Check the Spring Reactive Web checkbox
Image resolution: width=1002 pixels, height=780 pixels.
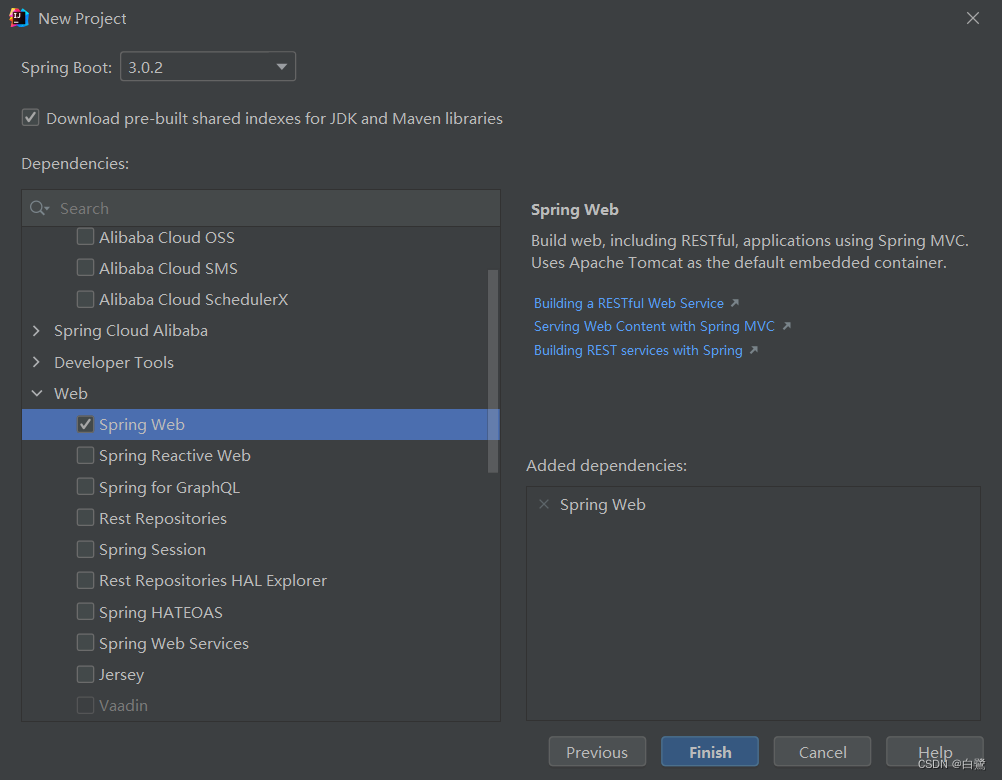(85, 455)
